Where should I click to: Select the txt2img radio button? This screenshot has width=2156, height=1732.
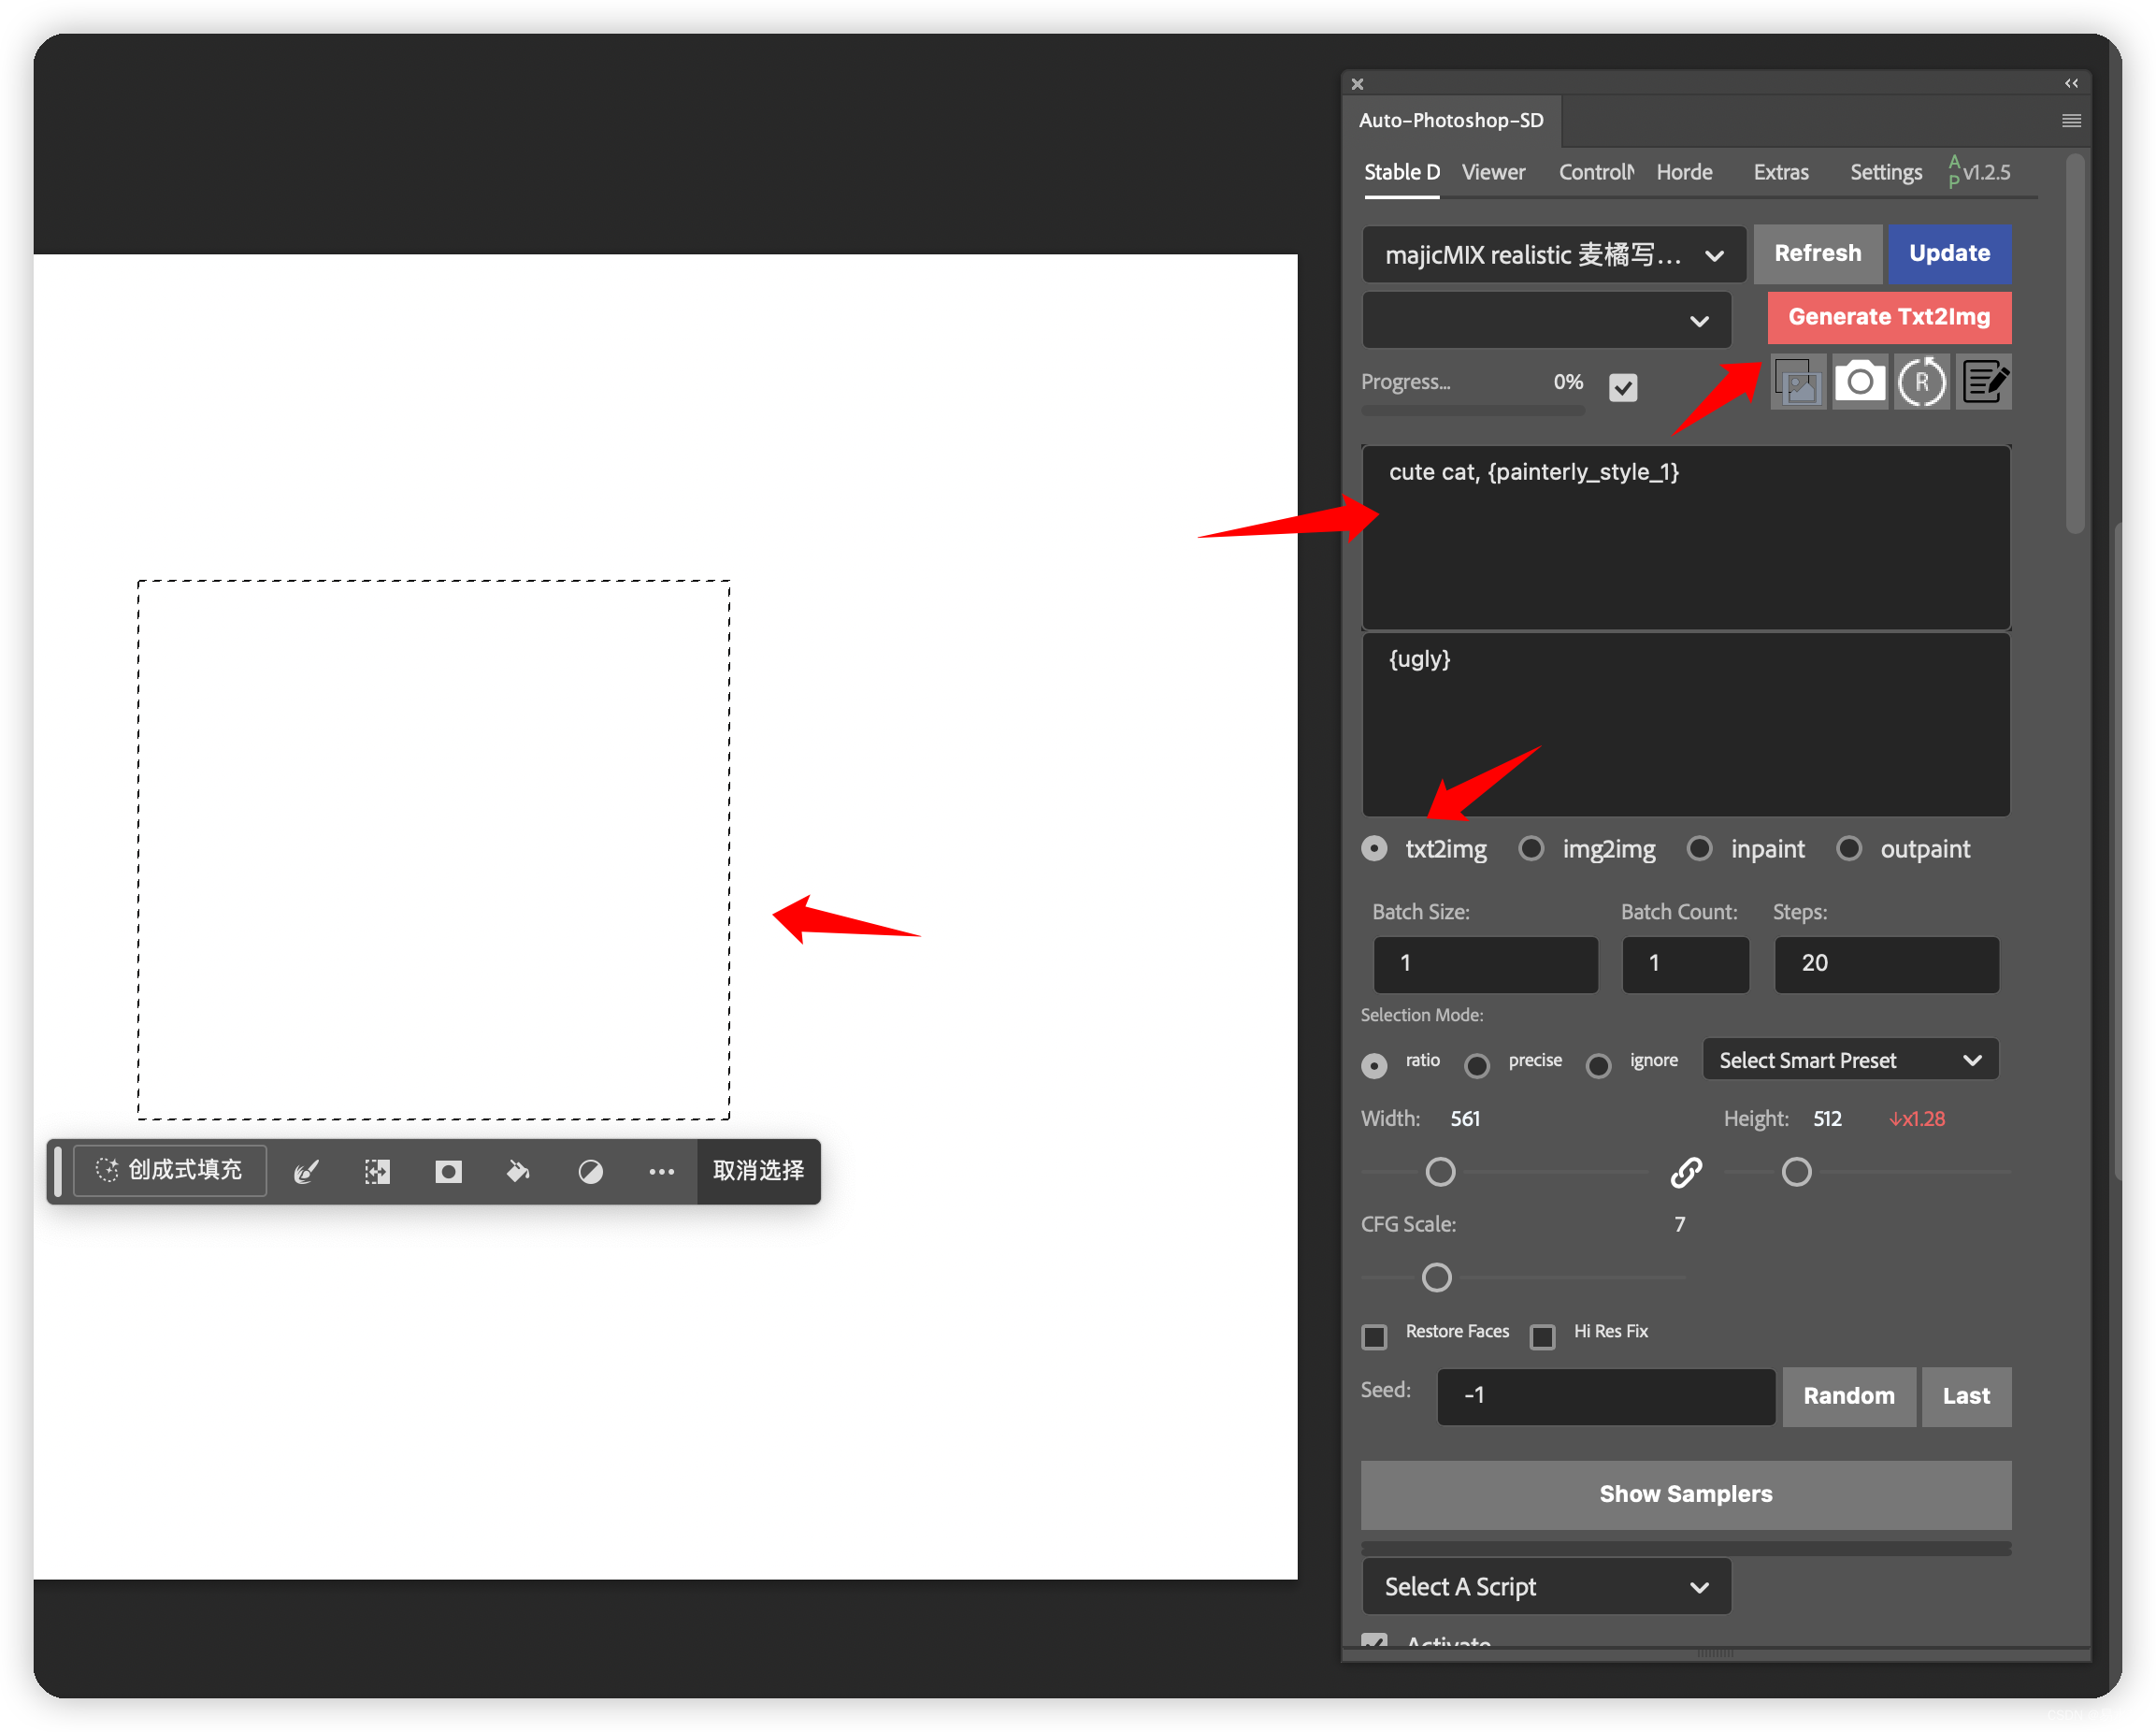click(x=1374, y=849)
